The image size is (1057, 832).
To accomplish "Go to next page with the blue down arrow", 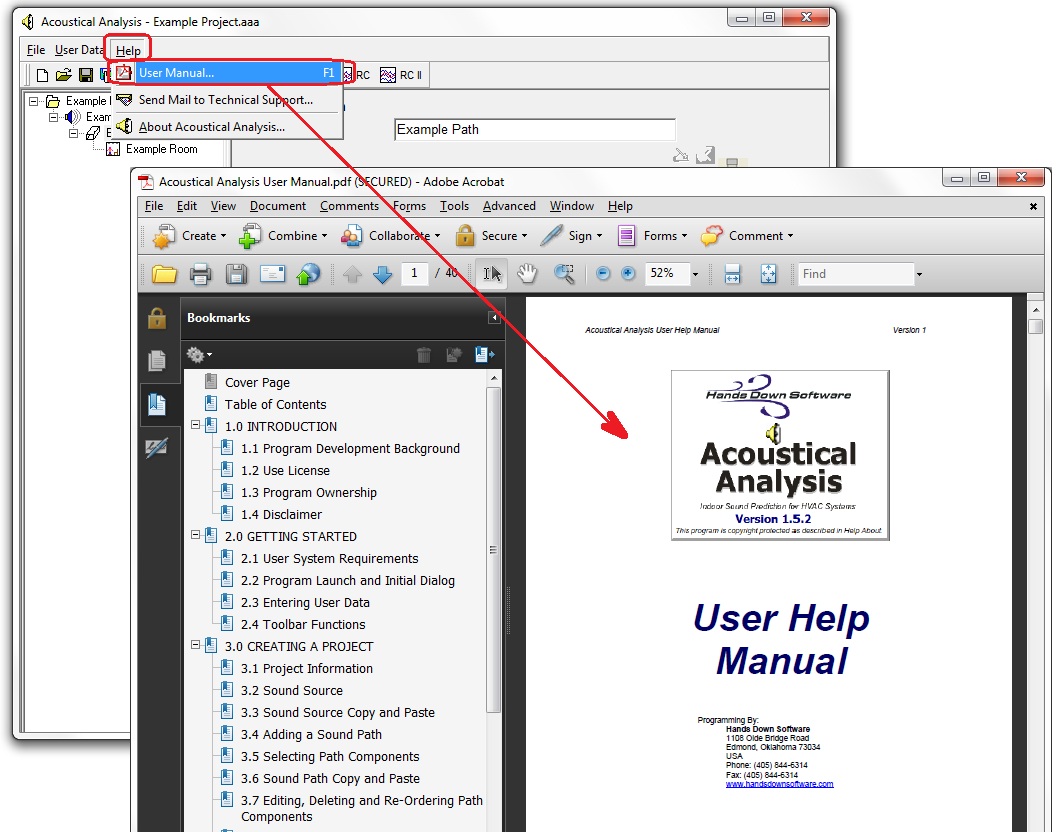I will pos(382,274).
